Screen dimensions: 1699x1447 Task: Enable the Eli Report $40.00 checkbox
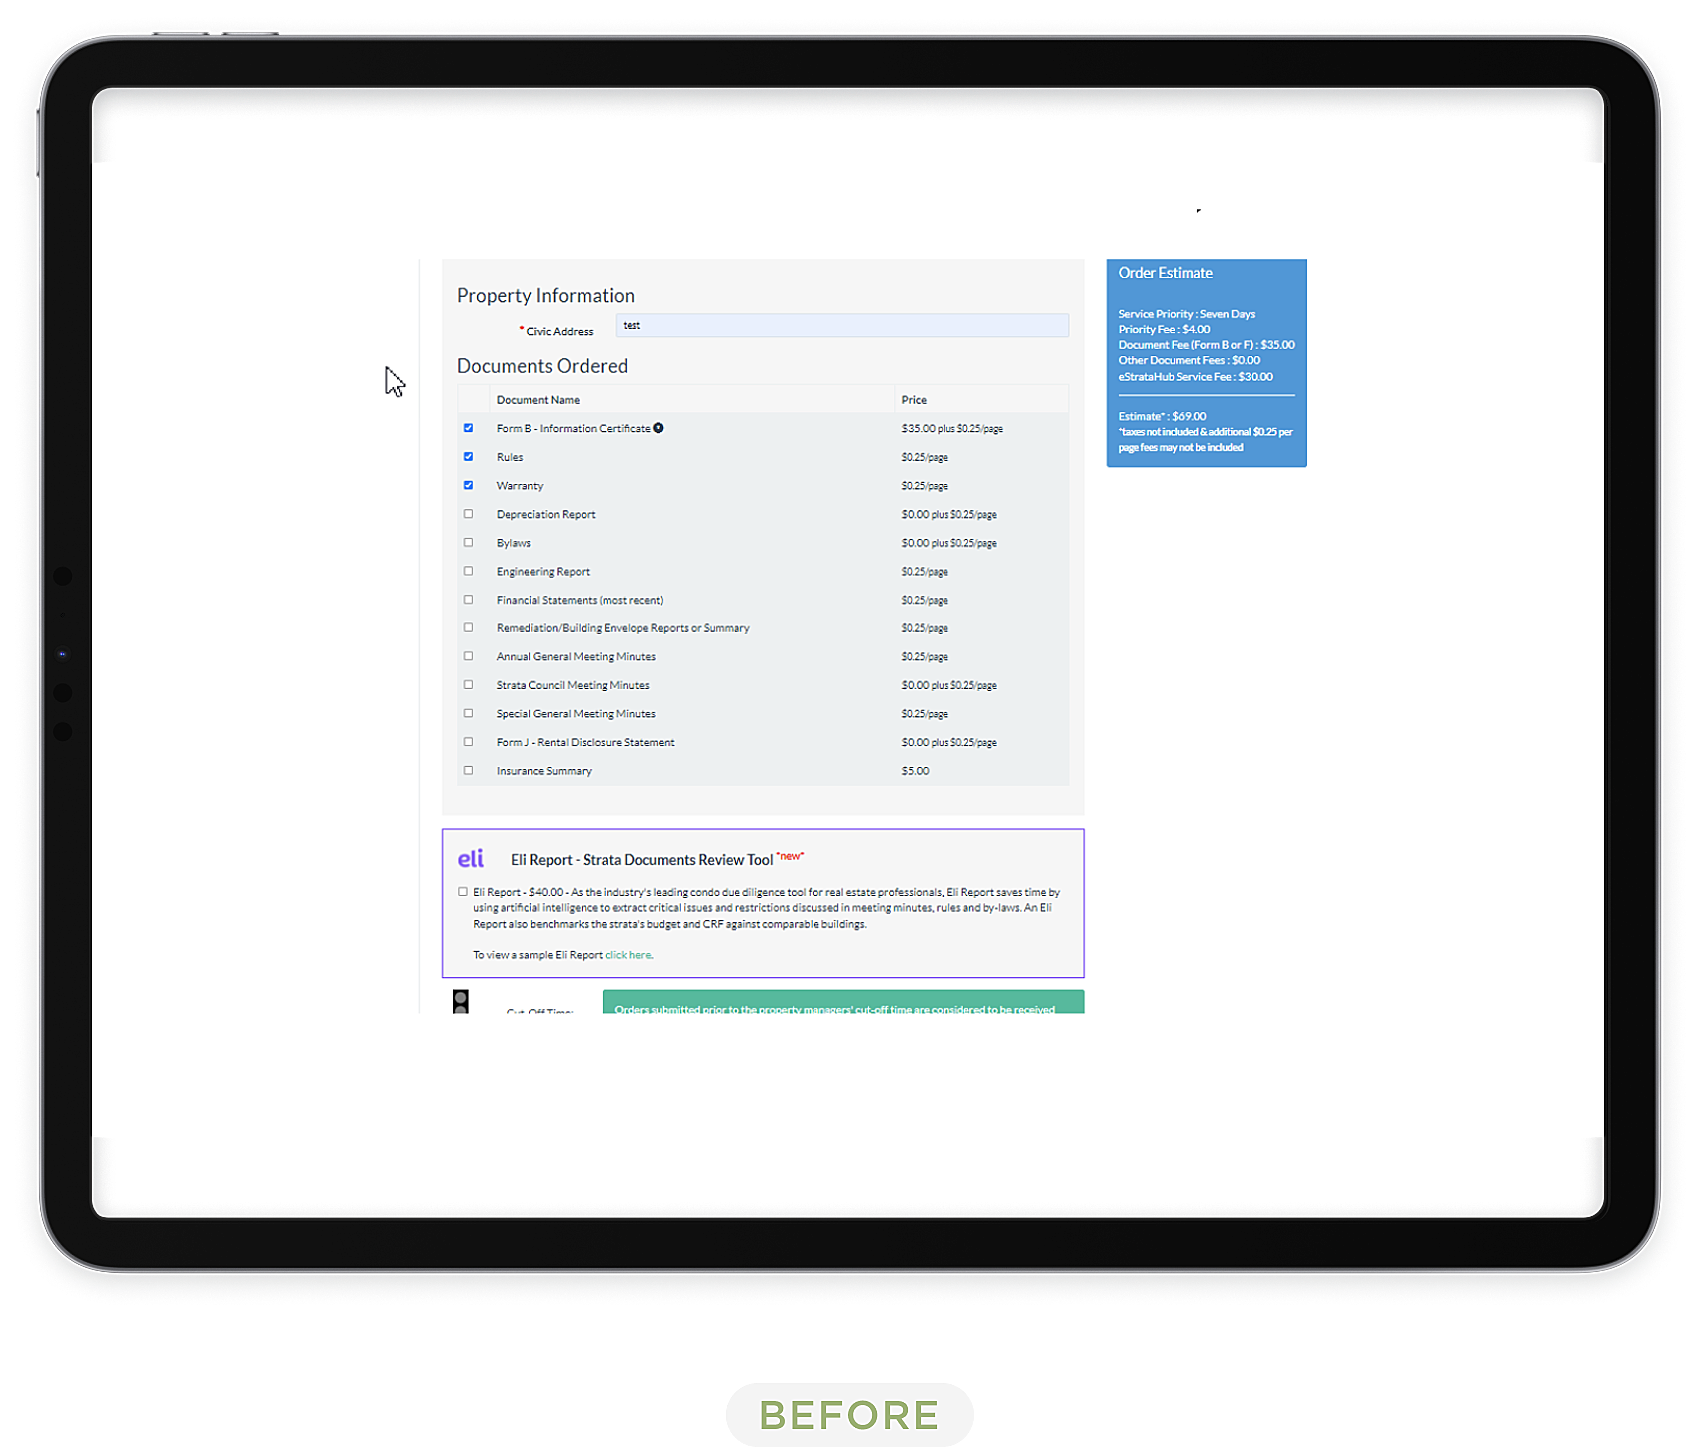point(463,892)
